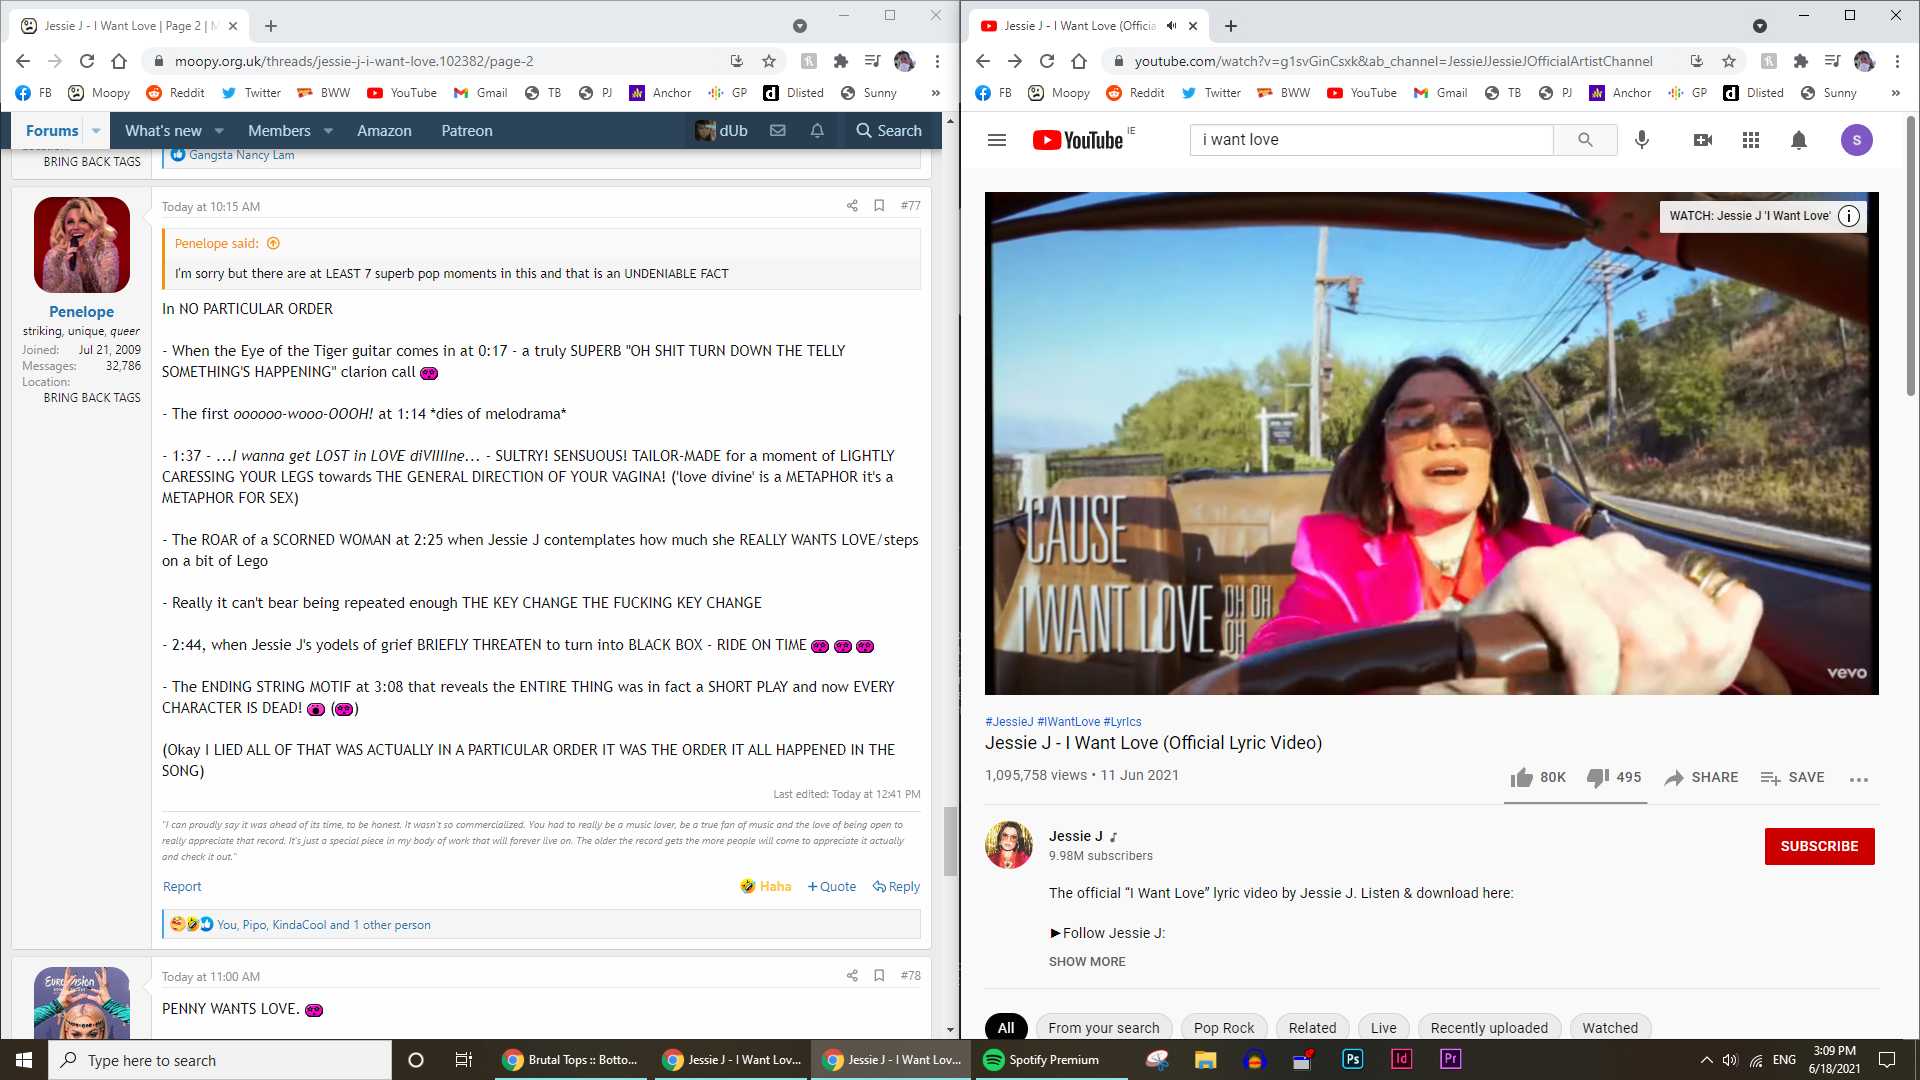Image resolution: width=1920 pixels, height=1080 pixels.
Task: Bookmark the YouTube page with star icon
Action: (x=1729, y=61)
